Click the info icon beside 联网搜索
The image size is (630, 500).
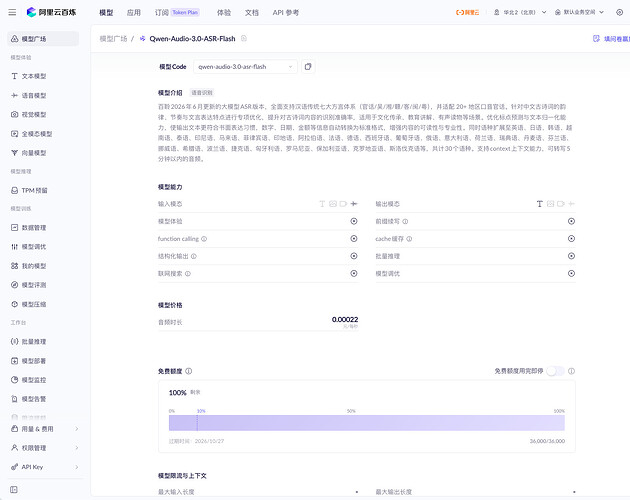(x=188, y=274)
